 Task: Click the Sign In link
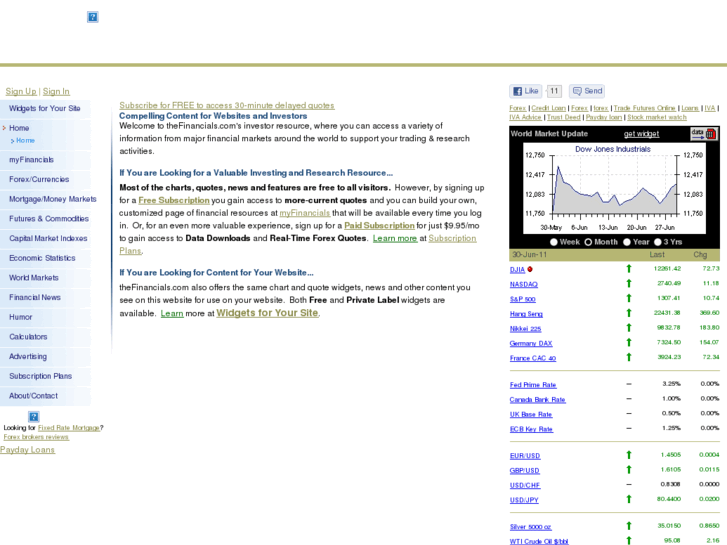point(56,91)
